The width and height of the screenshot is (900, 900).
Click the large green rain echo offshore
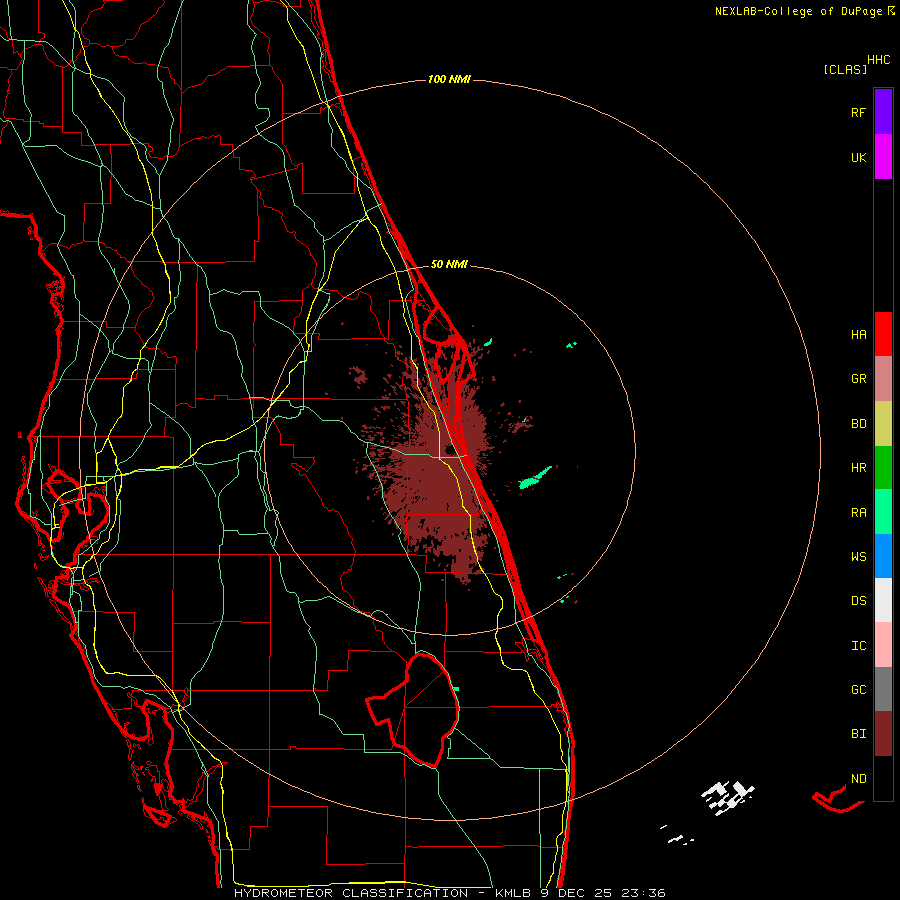pos(535,478)
